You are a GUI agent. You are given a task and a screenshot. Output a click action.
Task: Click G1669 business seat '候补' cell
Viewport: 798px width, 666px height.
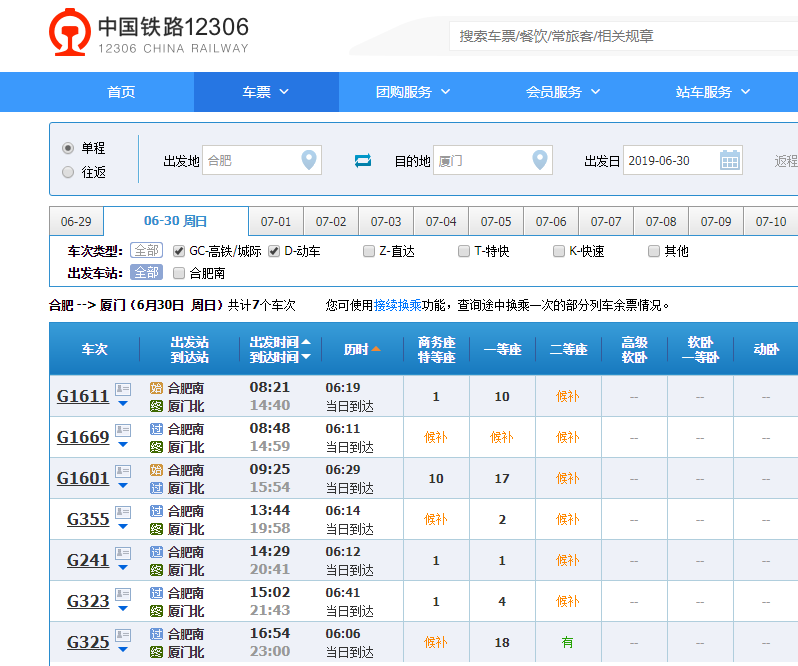point(436,437)
